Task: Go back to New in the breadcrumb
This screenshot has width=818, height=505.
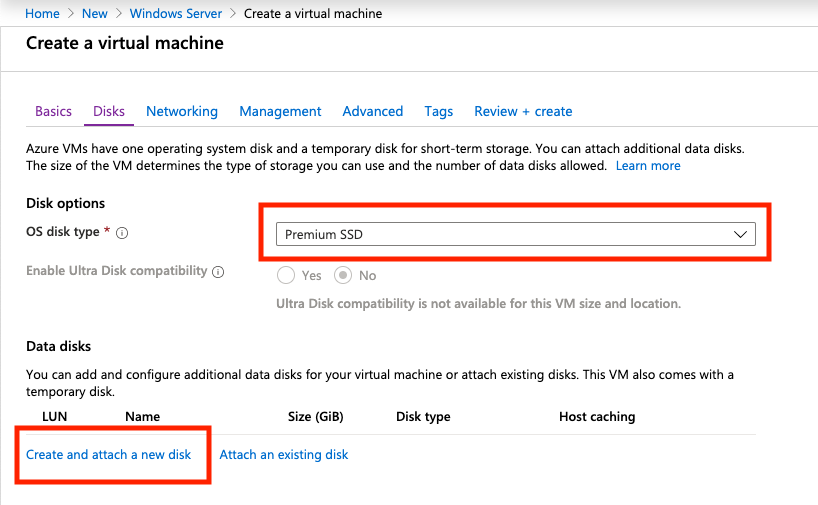Action: click(95, 14)
